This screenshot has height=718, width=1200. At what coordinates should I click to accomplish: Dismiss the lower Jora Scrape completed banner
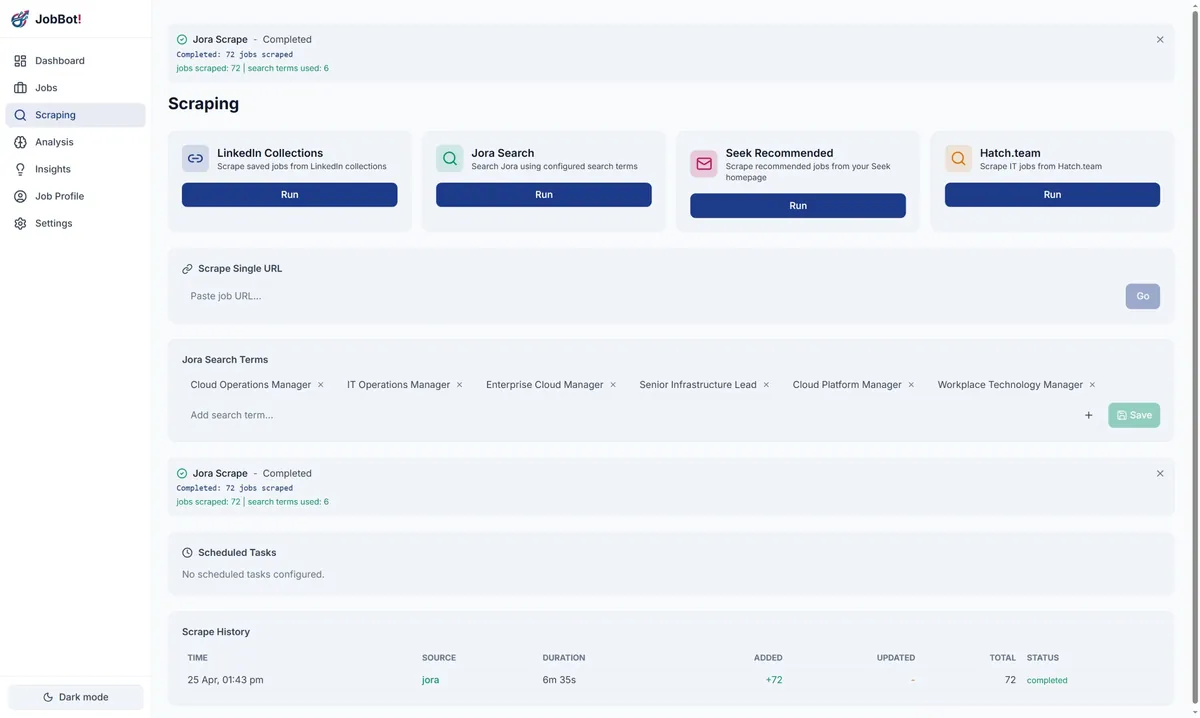click(x=1160, y=474)
